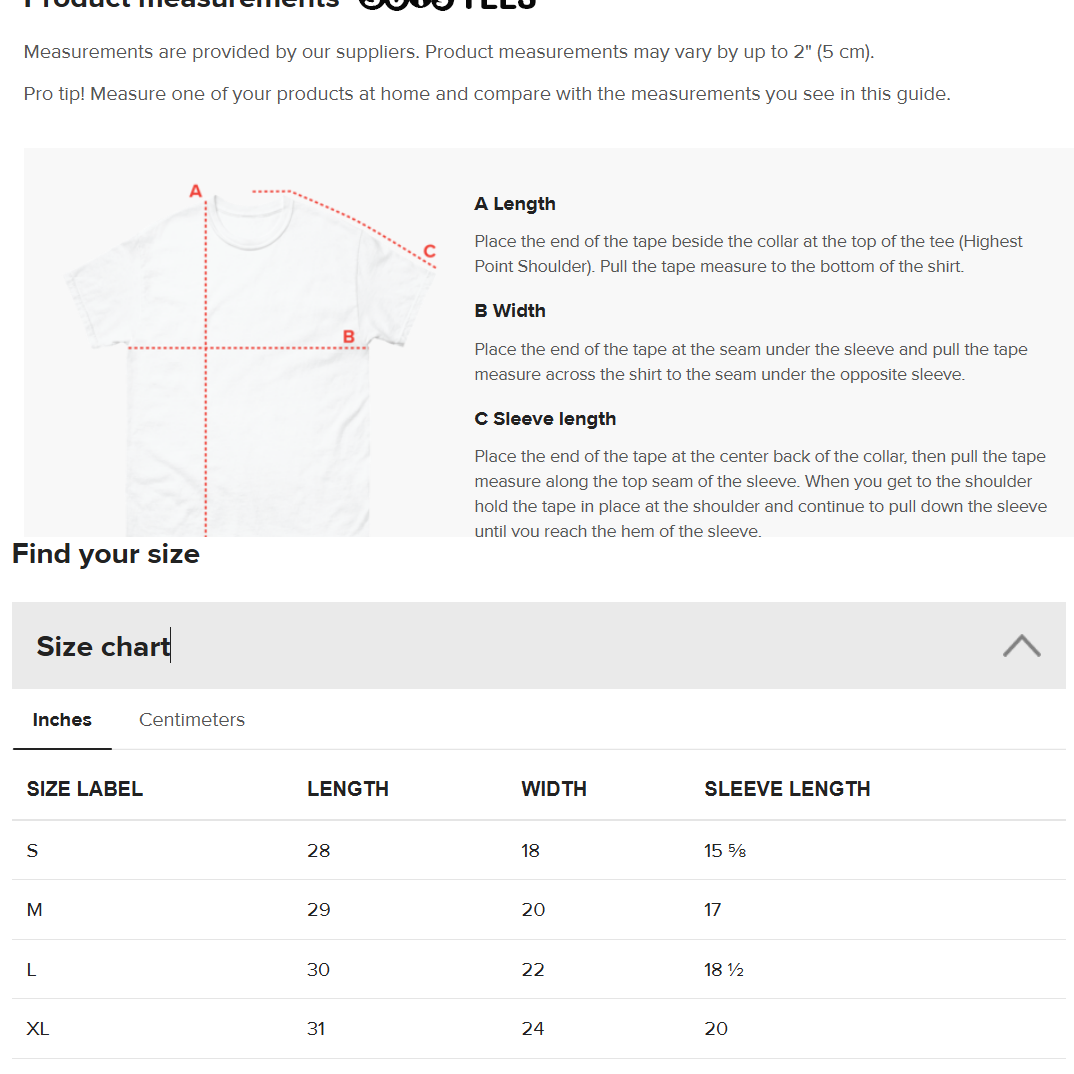Click the B Width heading
The height and width of the screenshot is (1074, 1074).
510,311
